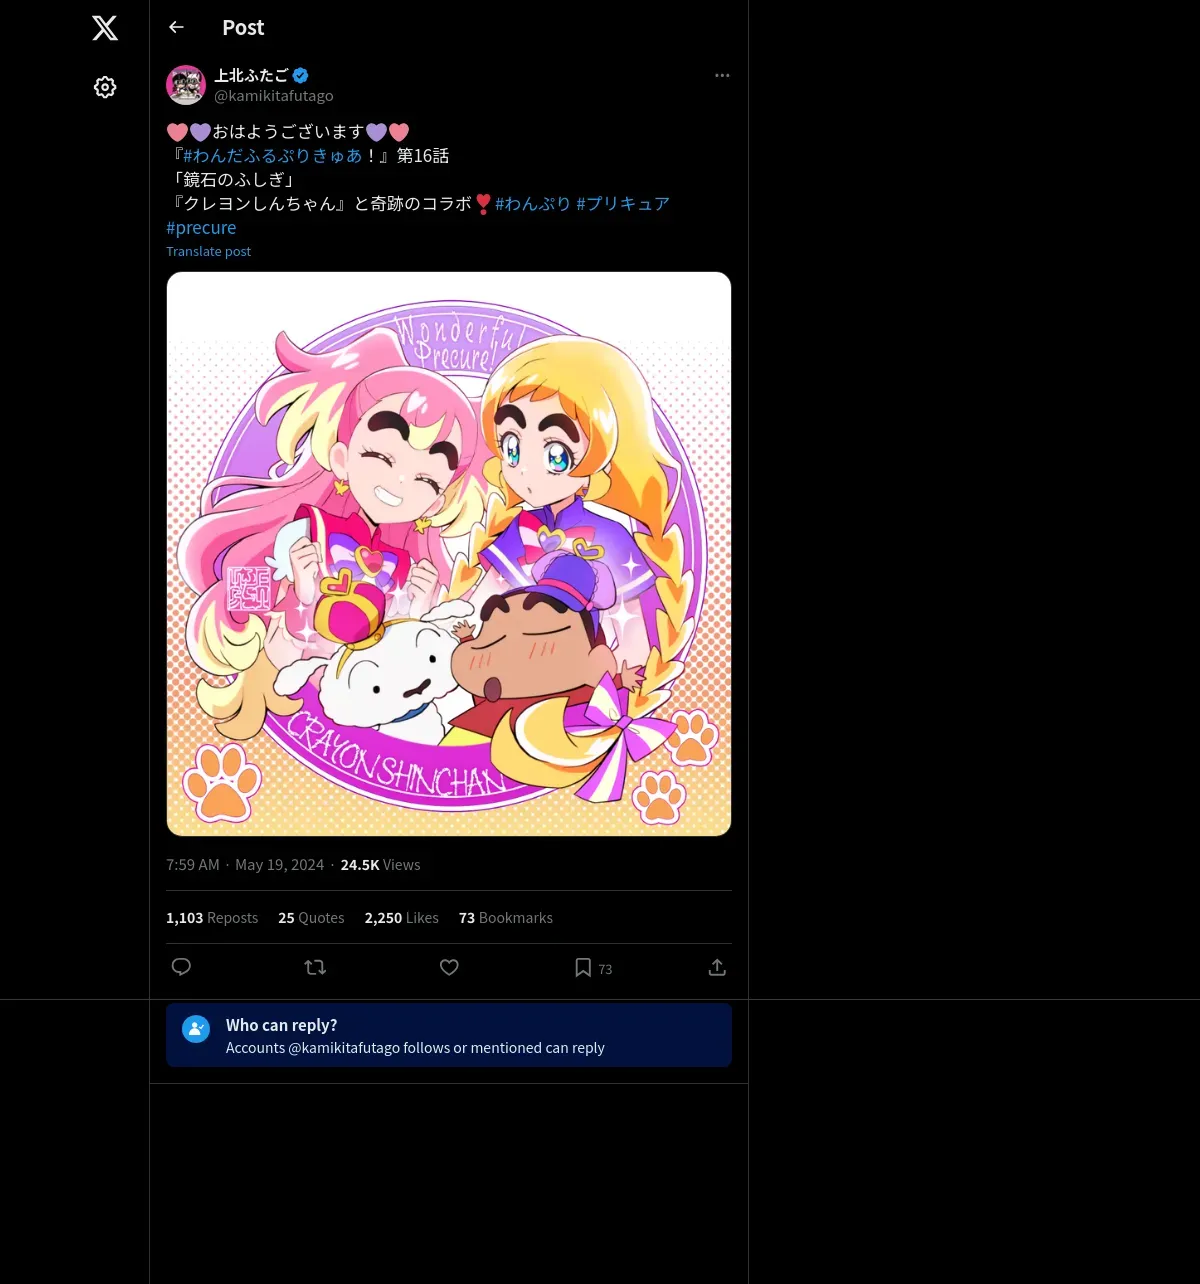Like the post with heart icon

[449, 967]
